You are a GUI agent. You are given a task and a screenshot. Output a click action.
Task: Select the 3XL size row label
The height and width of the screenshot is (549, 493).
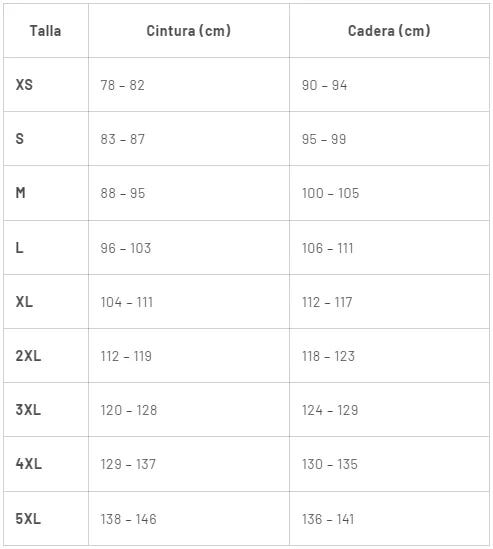28,410
